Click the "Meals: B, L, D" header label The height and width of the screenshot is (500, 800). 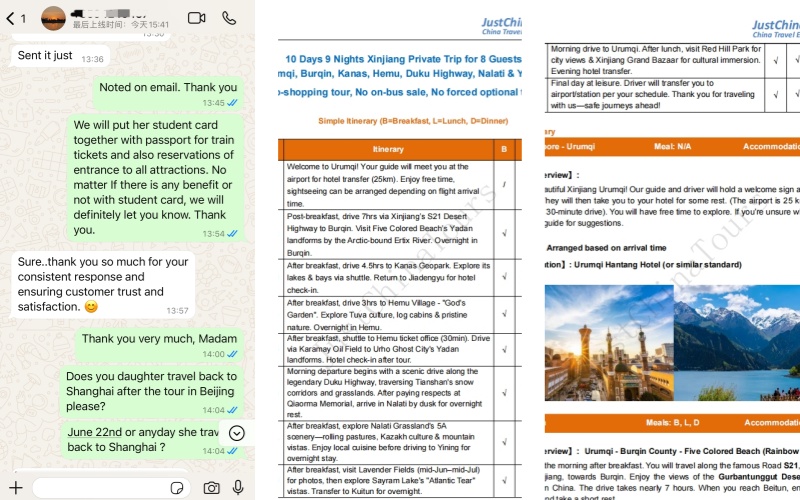672,422
